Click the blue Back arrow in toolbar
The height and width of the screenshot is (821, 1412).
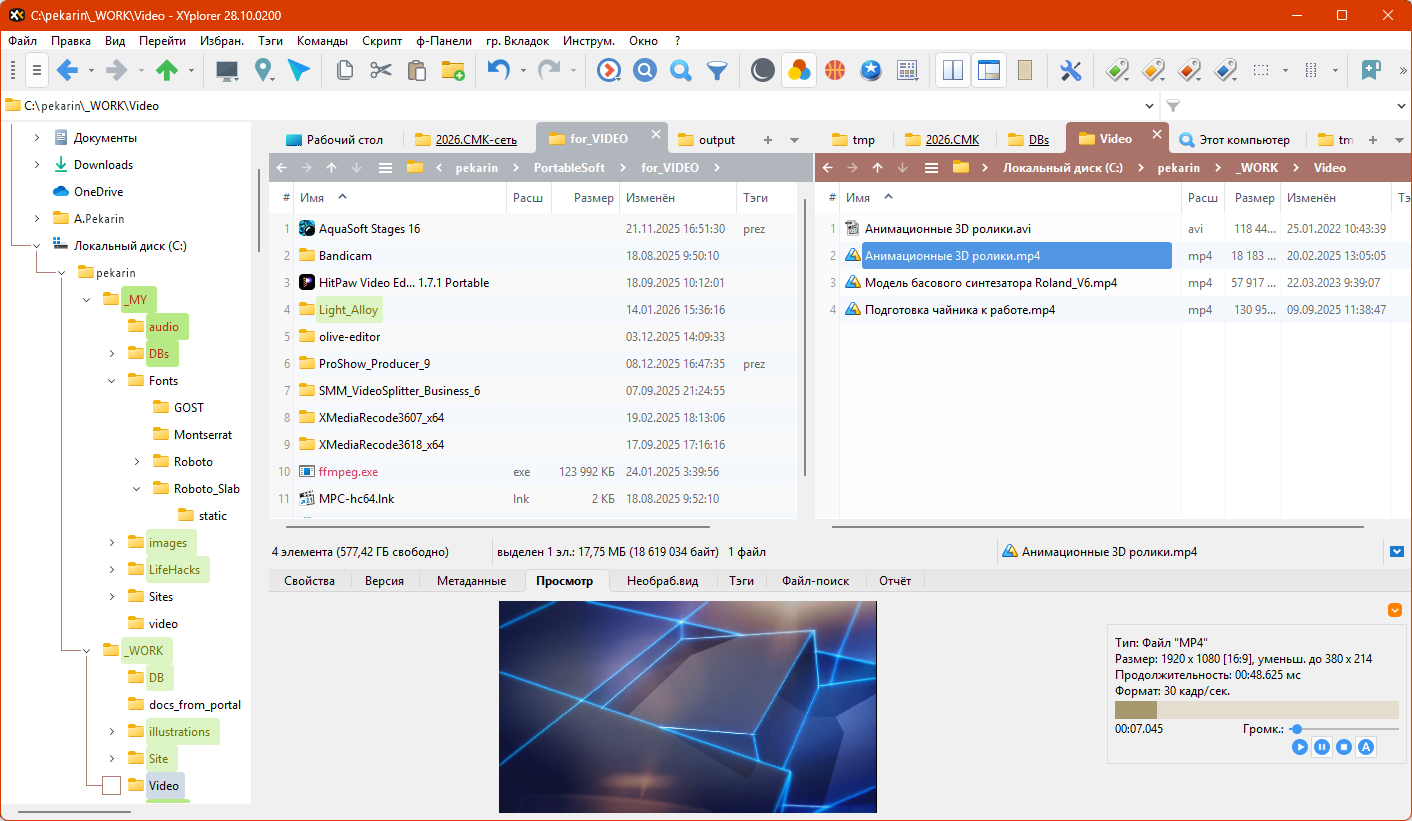pos(67,70)
